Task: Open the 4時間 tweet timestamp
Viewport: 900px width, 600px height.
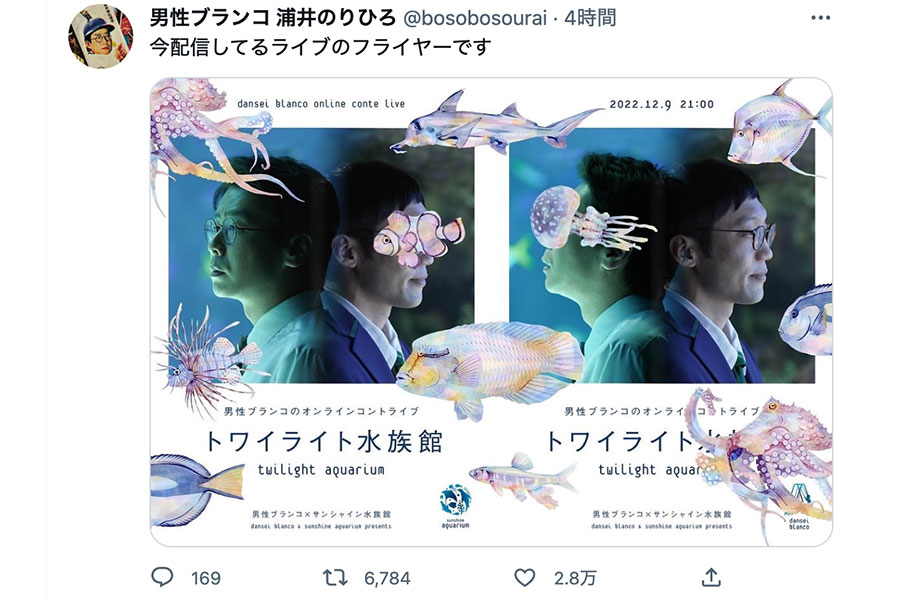Action: click(590, 18)
